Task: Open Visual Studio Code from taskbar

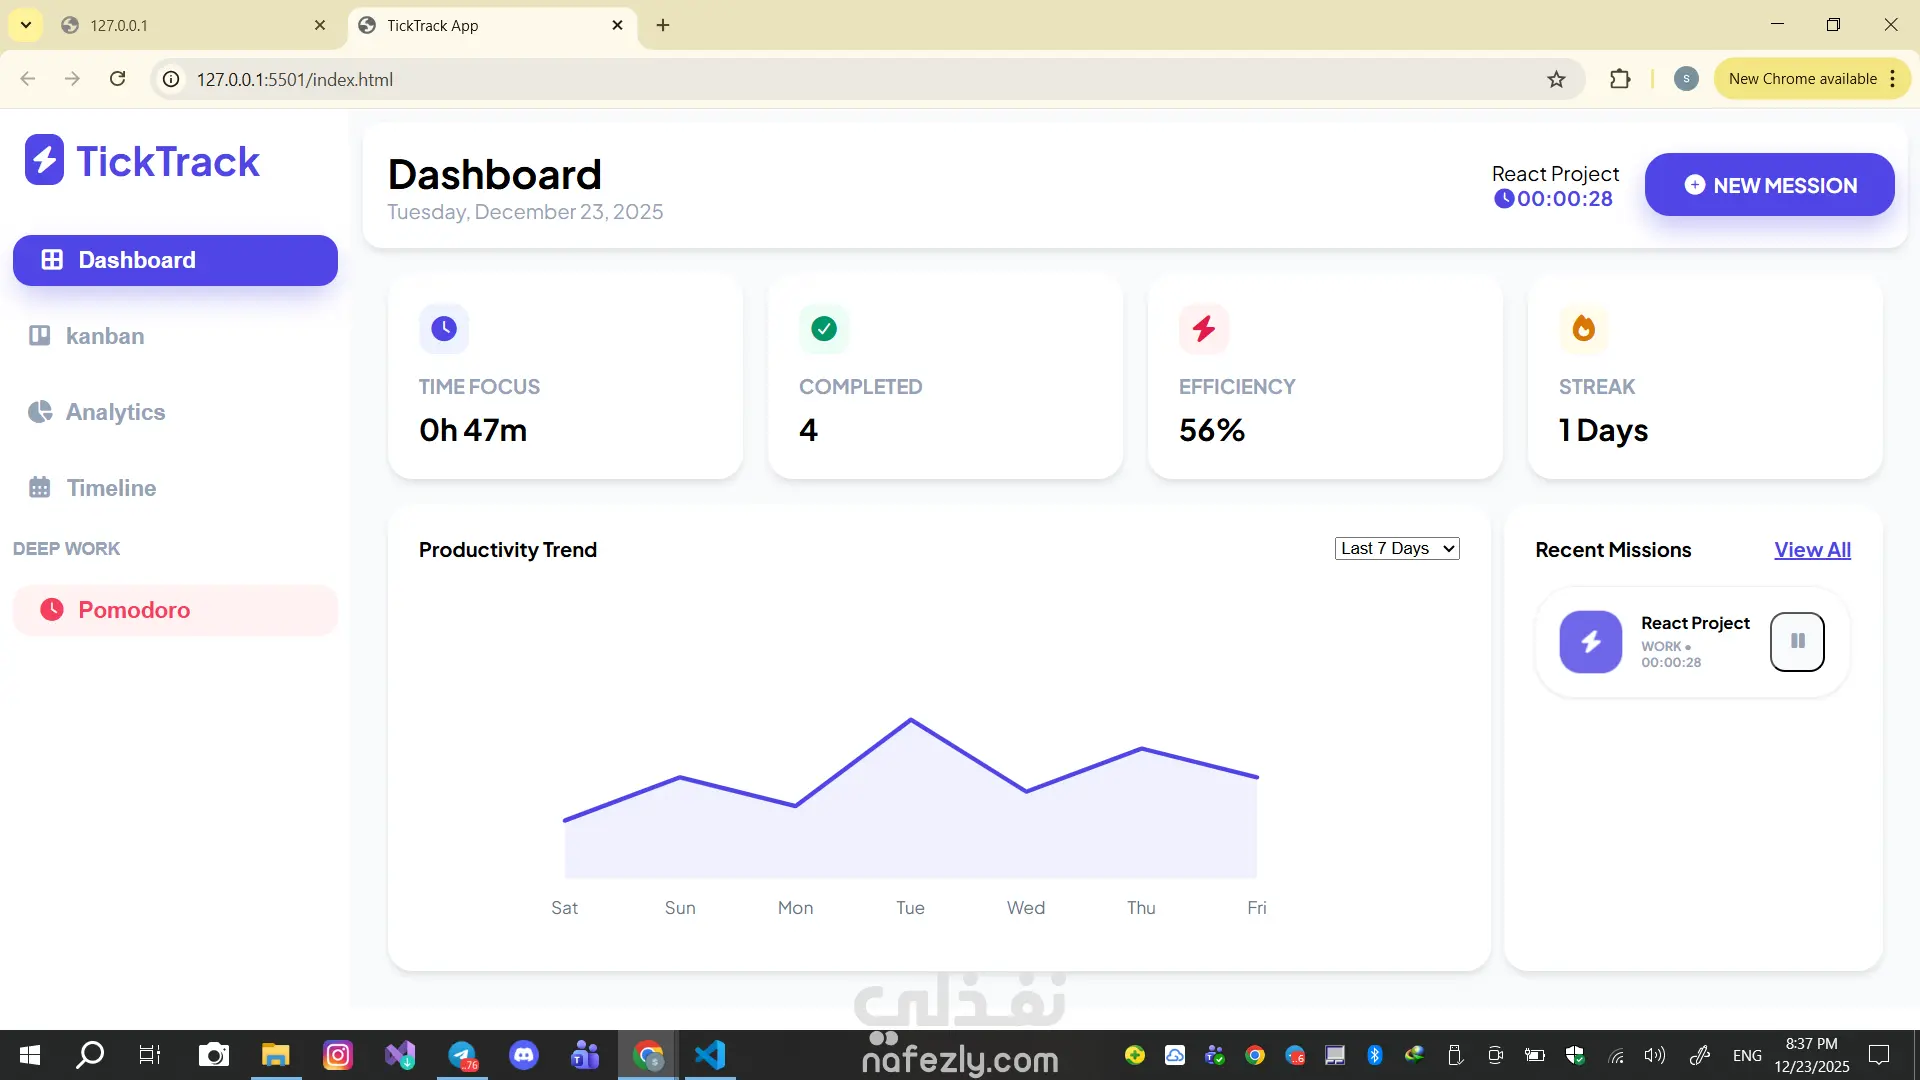Action: [709, 1055]
